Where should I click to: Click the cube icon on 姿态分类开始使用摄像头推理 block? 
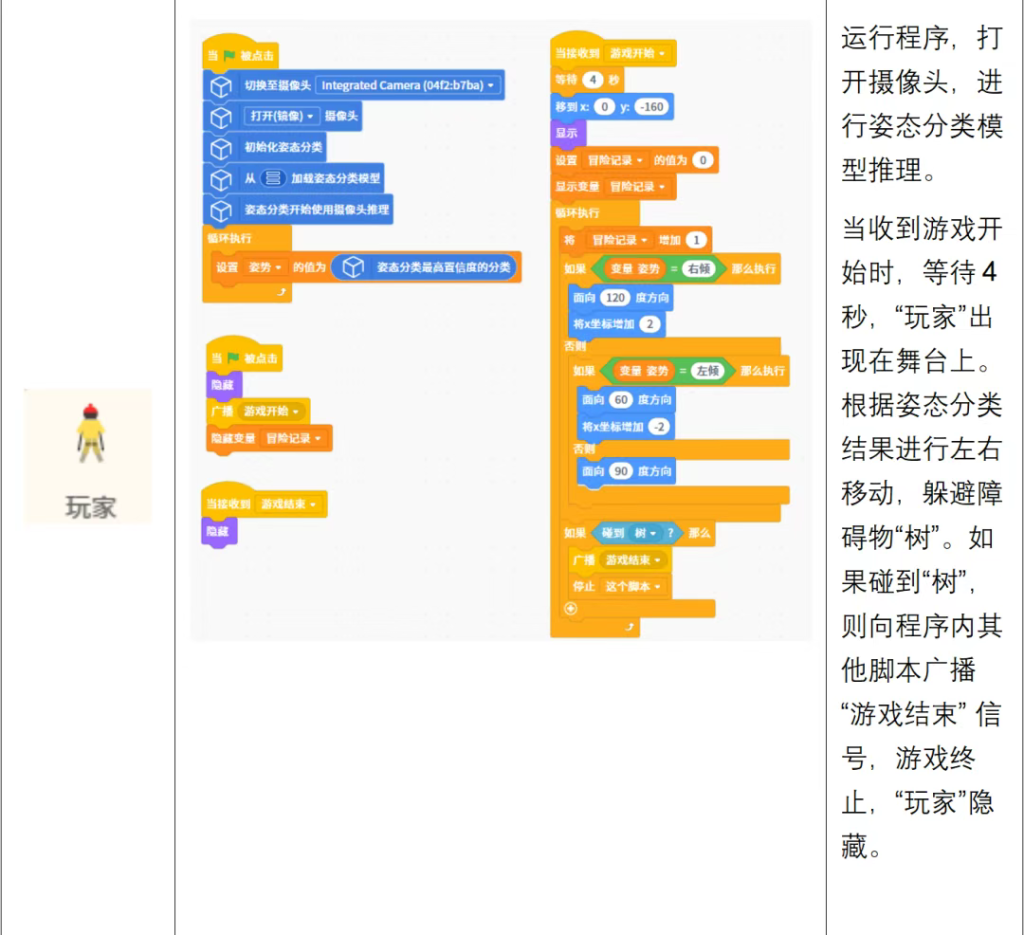[x=220, y=210]
